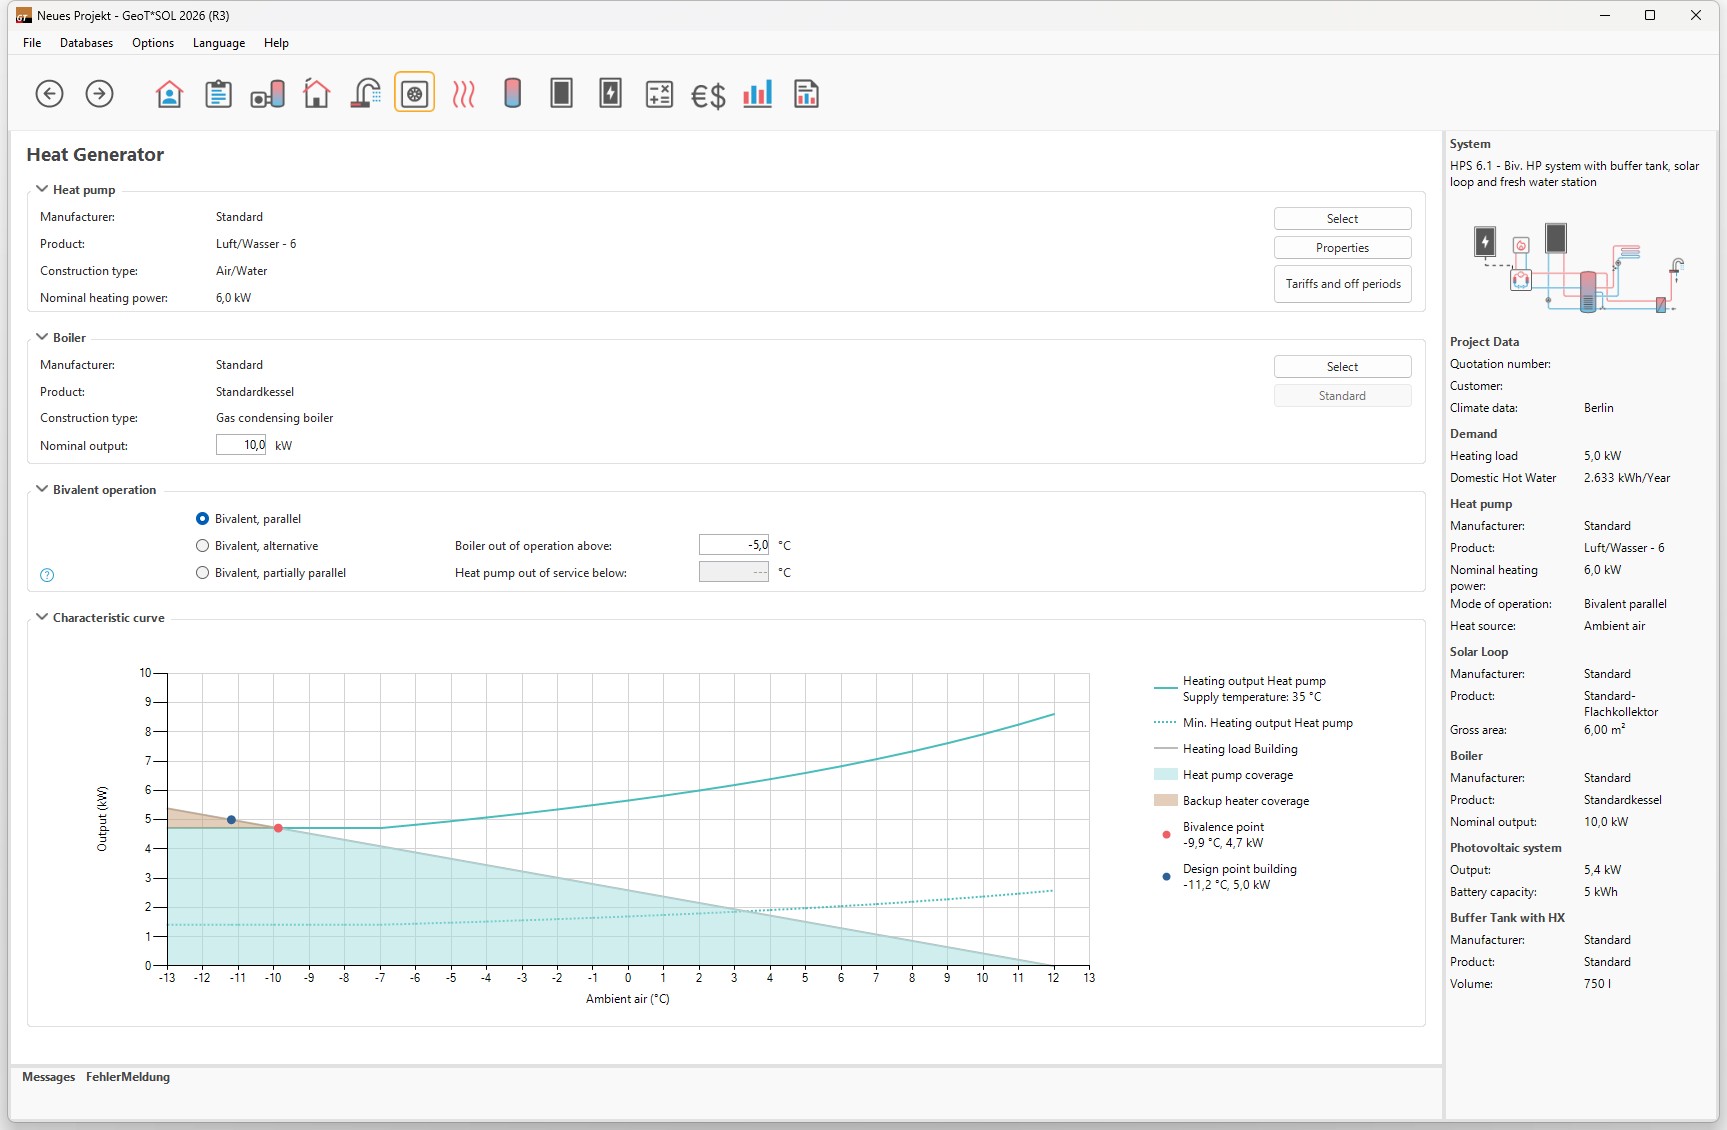Click the boiler Nominal output input field

pos(241,445)
